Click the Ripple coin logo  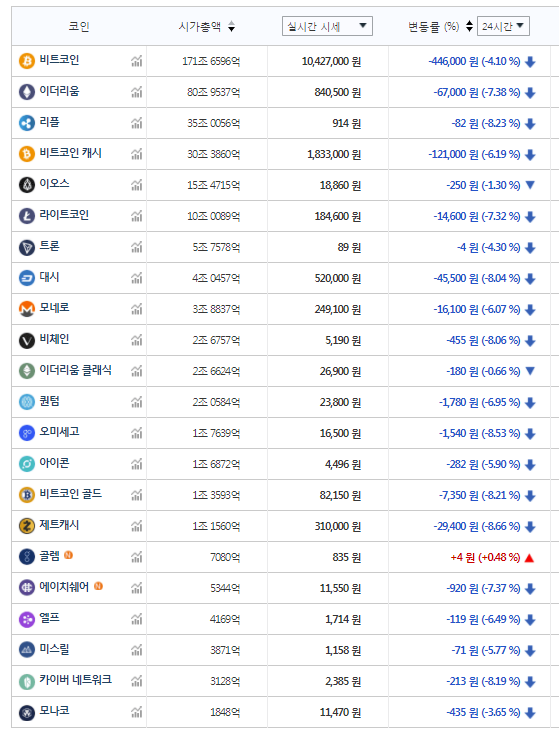click(27, 123)
